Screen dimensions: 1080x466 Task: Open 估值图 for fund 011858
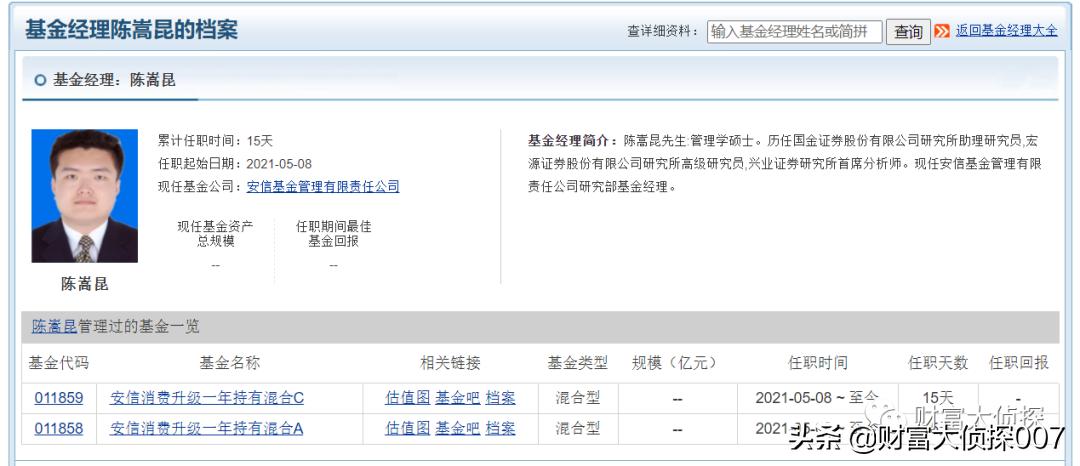click(408, 428)
